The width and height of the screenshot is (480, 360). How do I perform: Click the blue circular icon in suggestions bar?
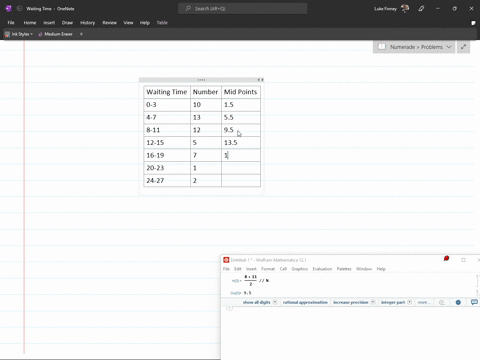(x=458, y=302)
